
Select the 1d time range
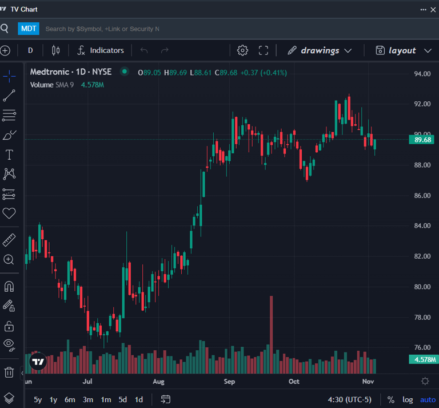click(139, 399)
